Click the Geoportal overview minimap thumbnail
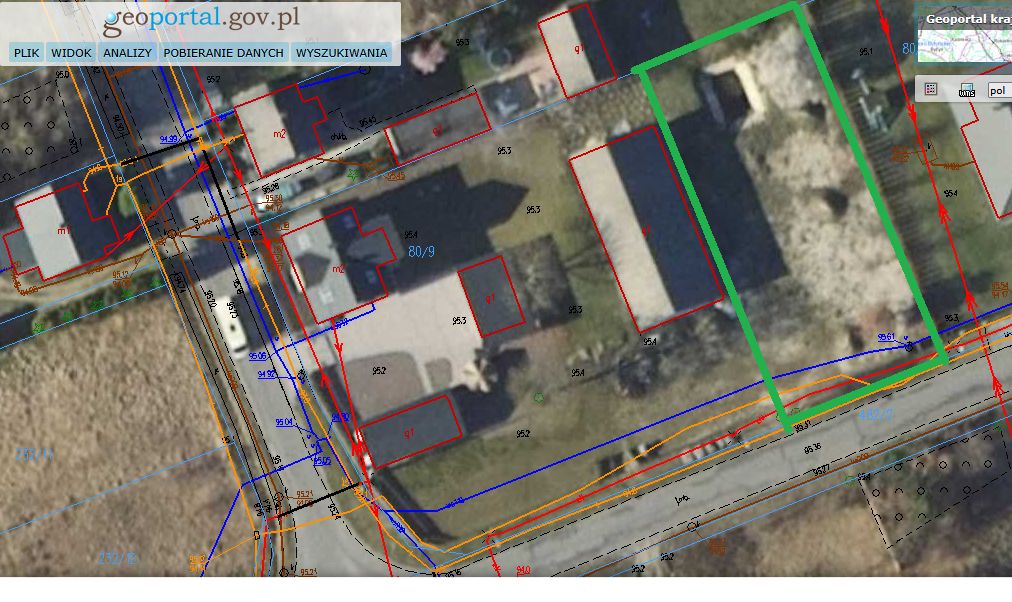This screenshot has height=602, width=1012. click(x=965, y=45)
